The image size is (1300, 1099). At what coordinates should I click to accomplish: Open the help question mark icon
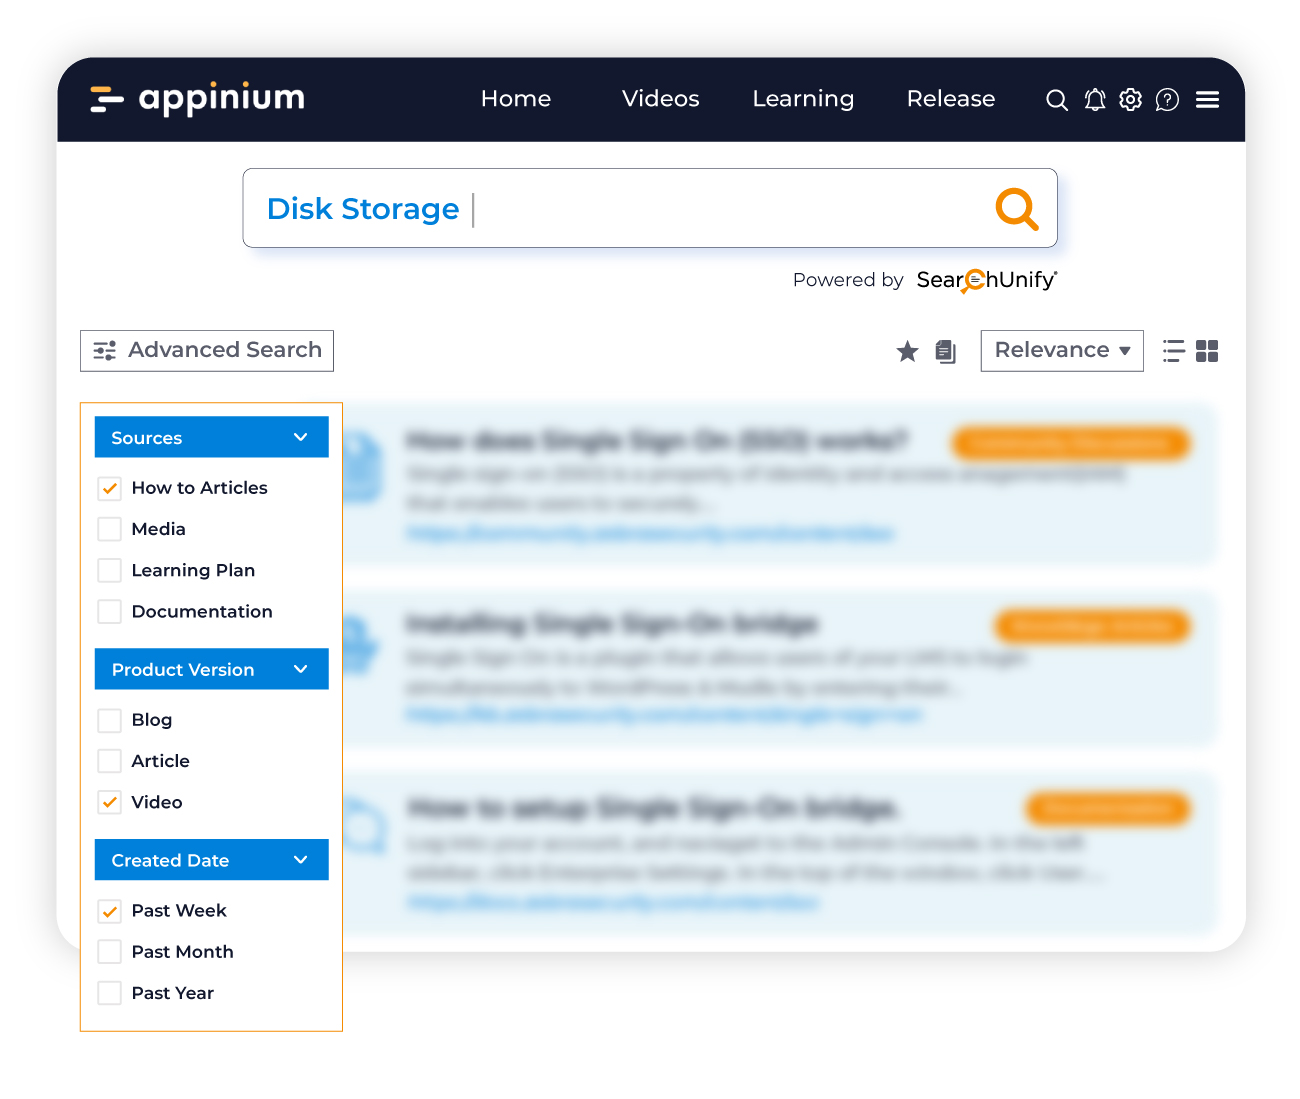(1167, 100)
